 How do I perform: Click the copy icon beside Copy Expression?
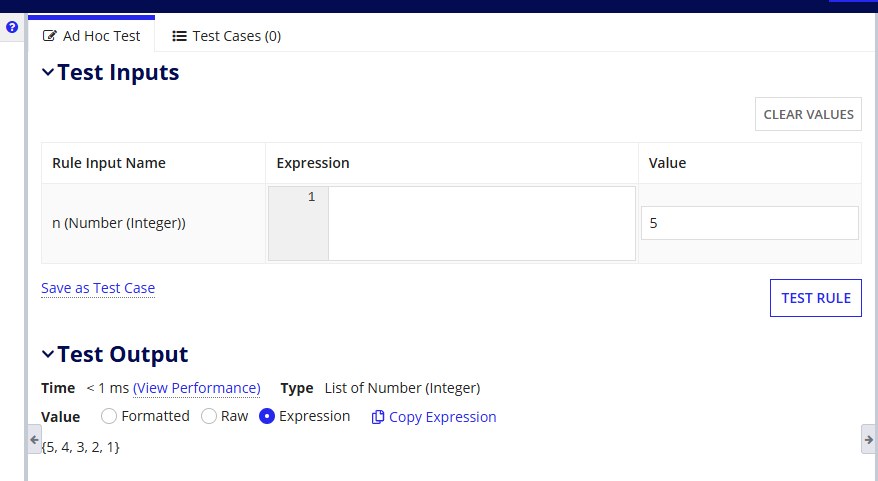[378, 417]
